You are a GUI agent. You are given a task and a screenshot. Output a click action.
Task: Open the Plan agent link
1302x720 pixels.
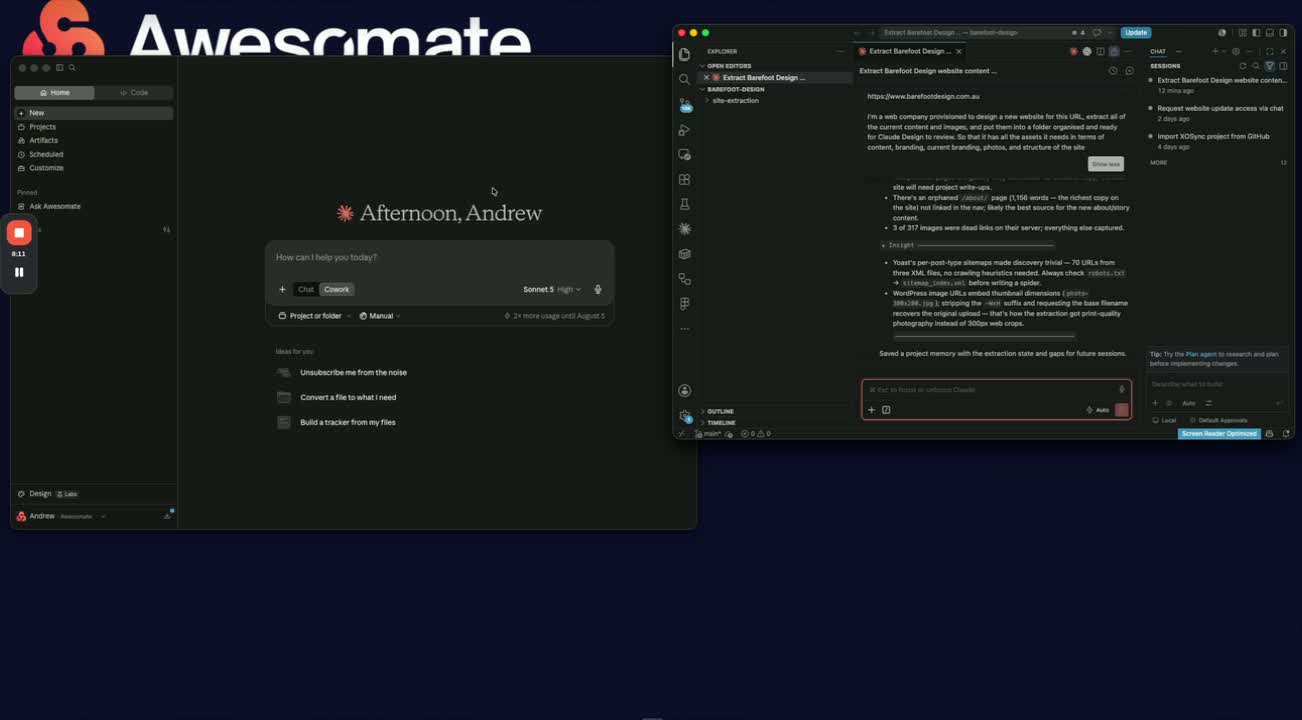pos(1201,354)
